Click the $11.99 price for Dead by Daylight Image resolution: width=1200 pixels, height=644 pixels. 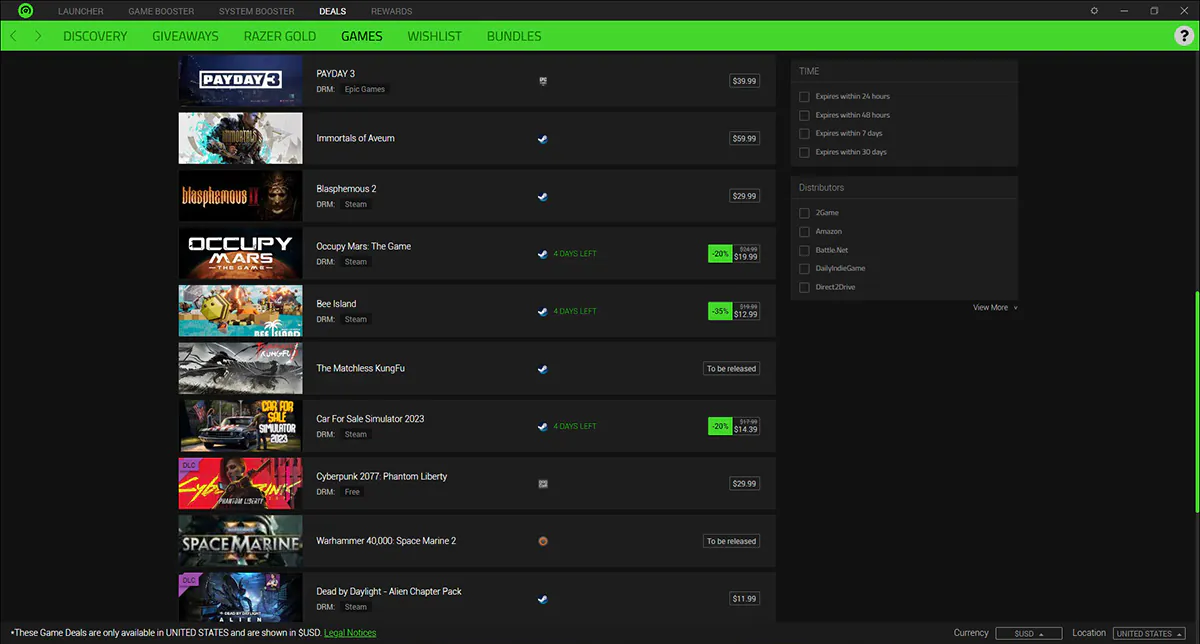click(x=744, y=599)
